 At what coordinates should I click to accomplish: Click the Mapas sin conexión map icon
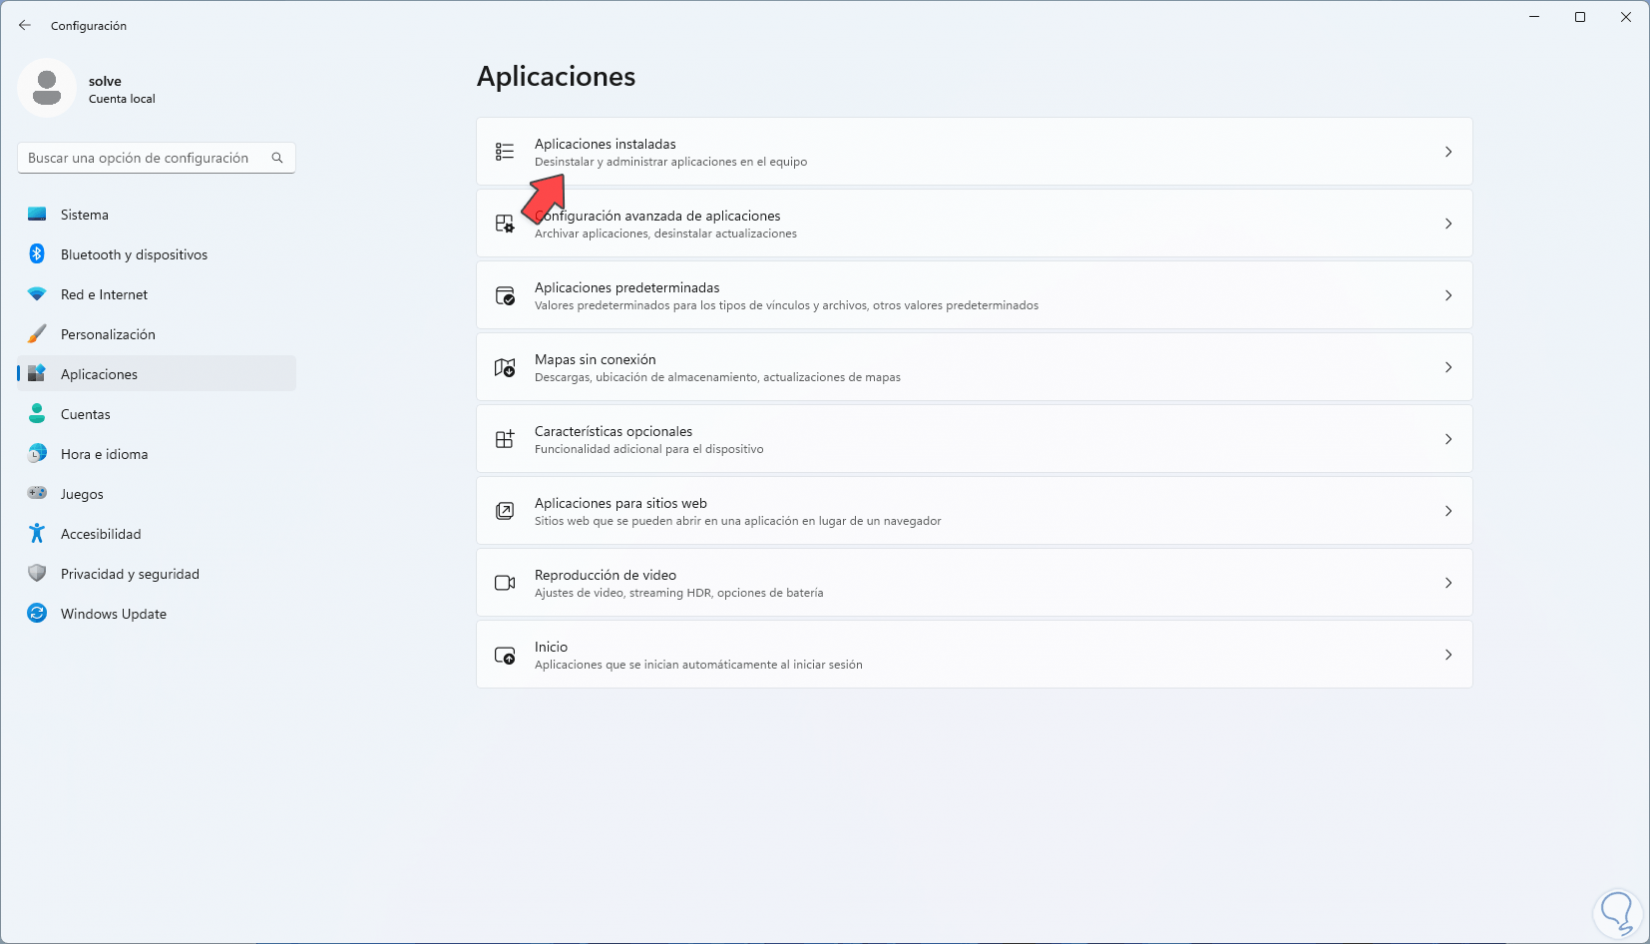click(505, 368)
